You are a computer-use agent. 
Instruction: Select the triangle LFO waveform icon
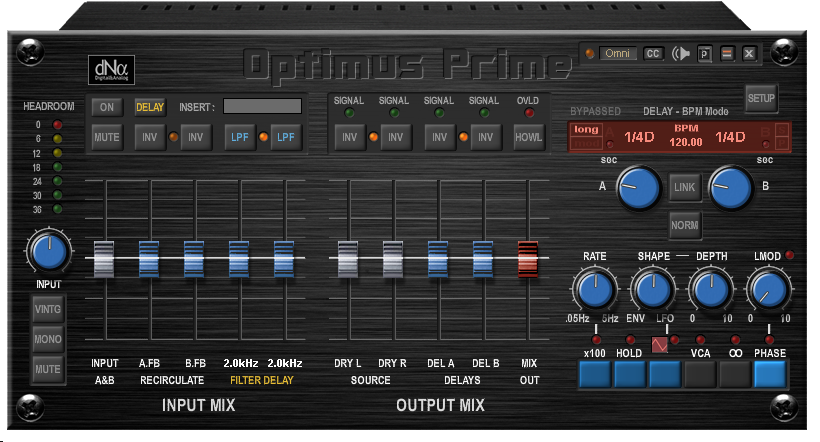click(x=659, y=345)
